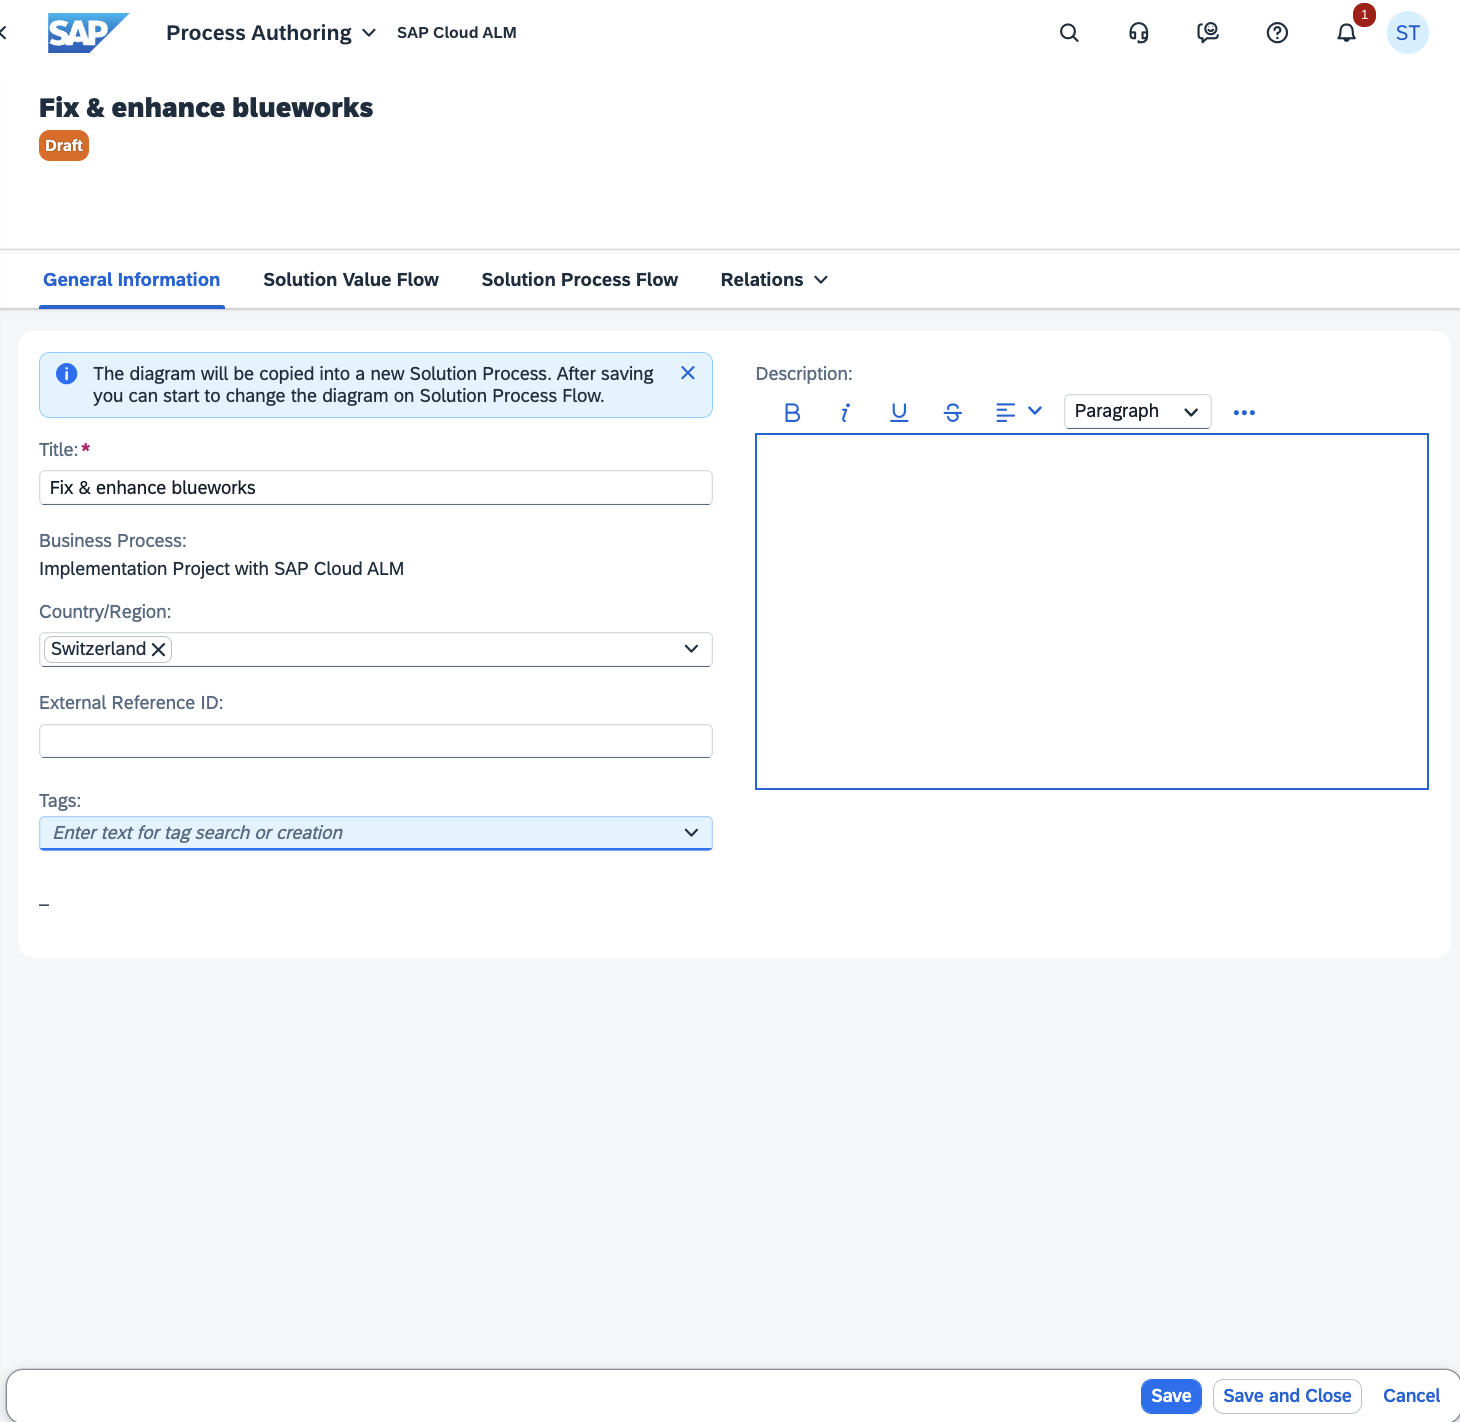Switch to the Solution Process Flow tab

click(x=579, y=280)
